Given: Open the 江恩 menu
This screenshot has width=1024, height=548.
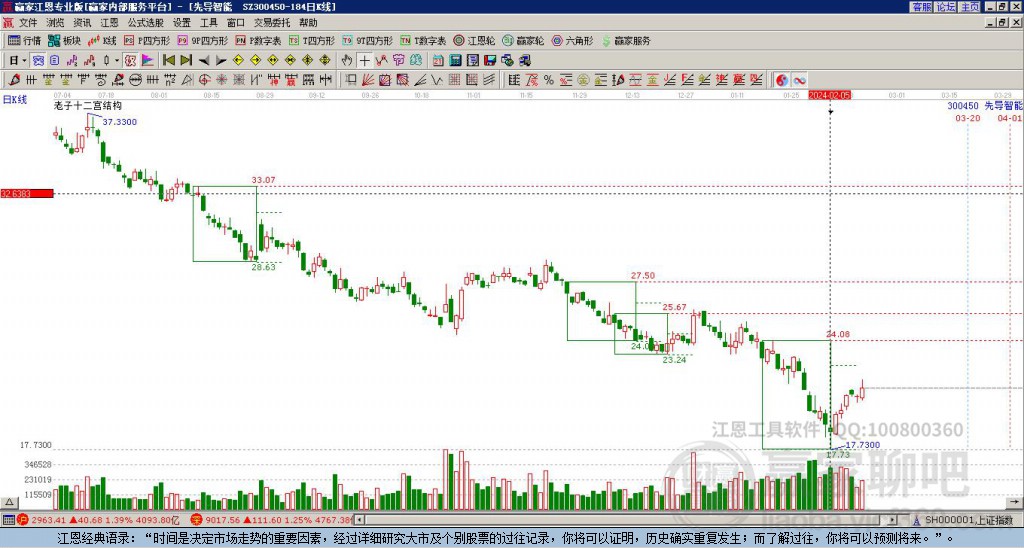Looking at the screenshot, I should click(109, 23).
